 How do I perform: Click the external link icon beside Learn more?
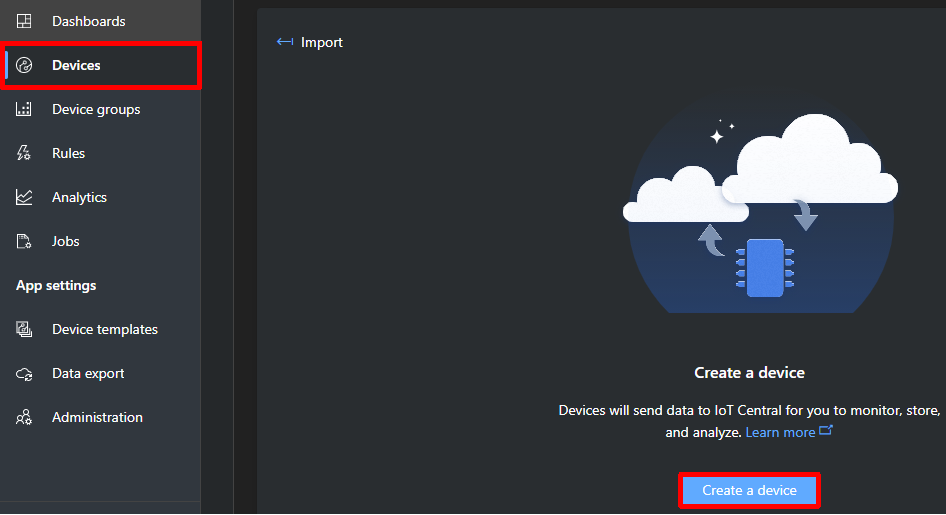click(x=826, y=431)
